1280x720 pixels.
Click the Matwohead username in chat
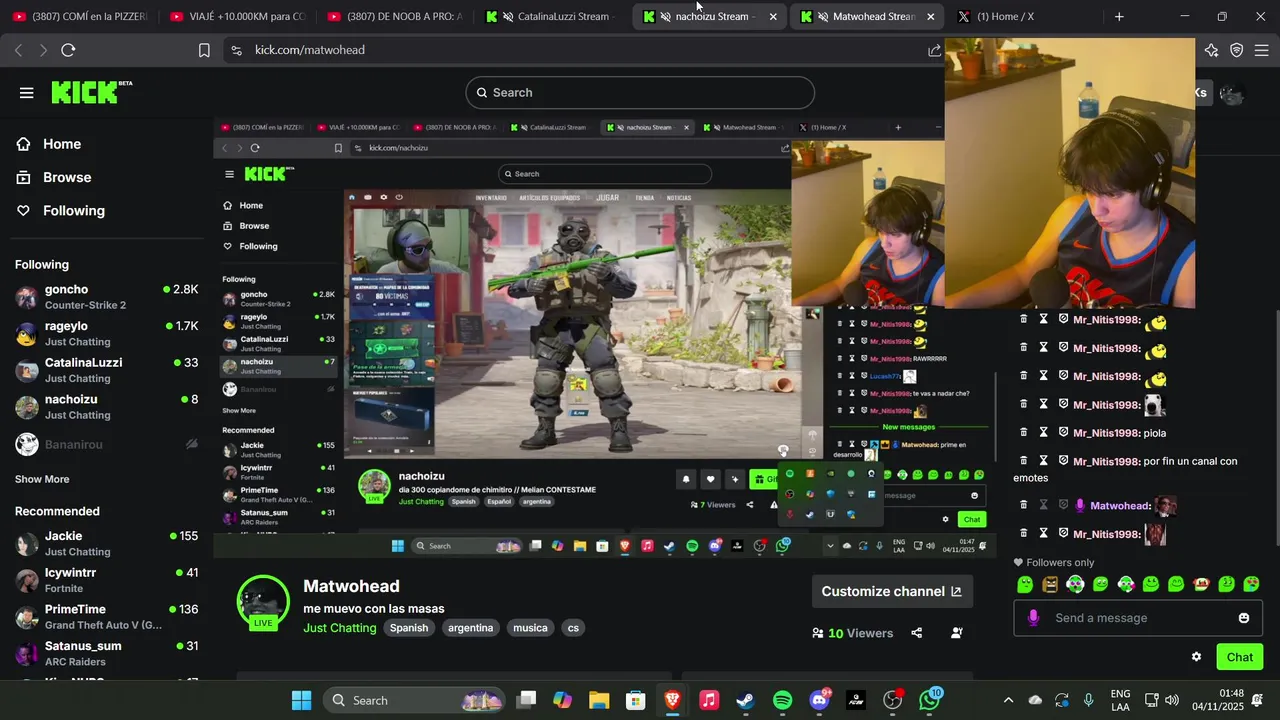[x=1120, y=506]
